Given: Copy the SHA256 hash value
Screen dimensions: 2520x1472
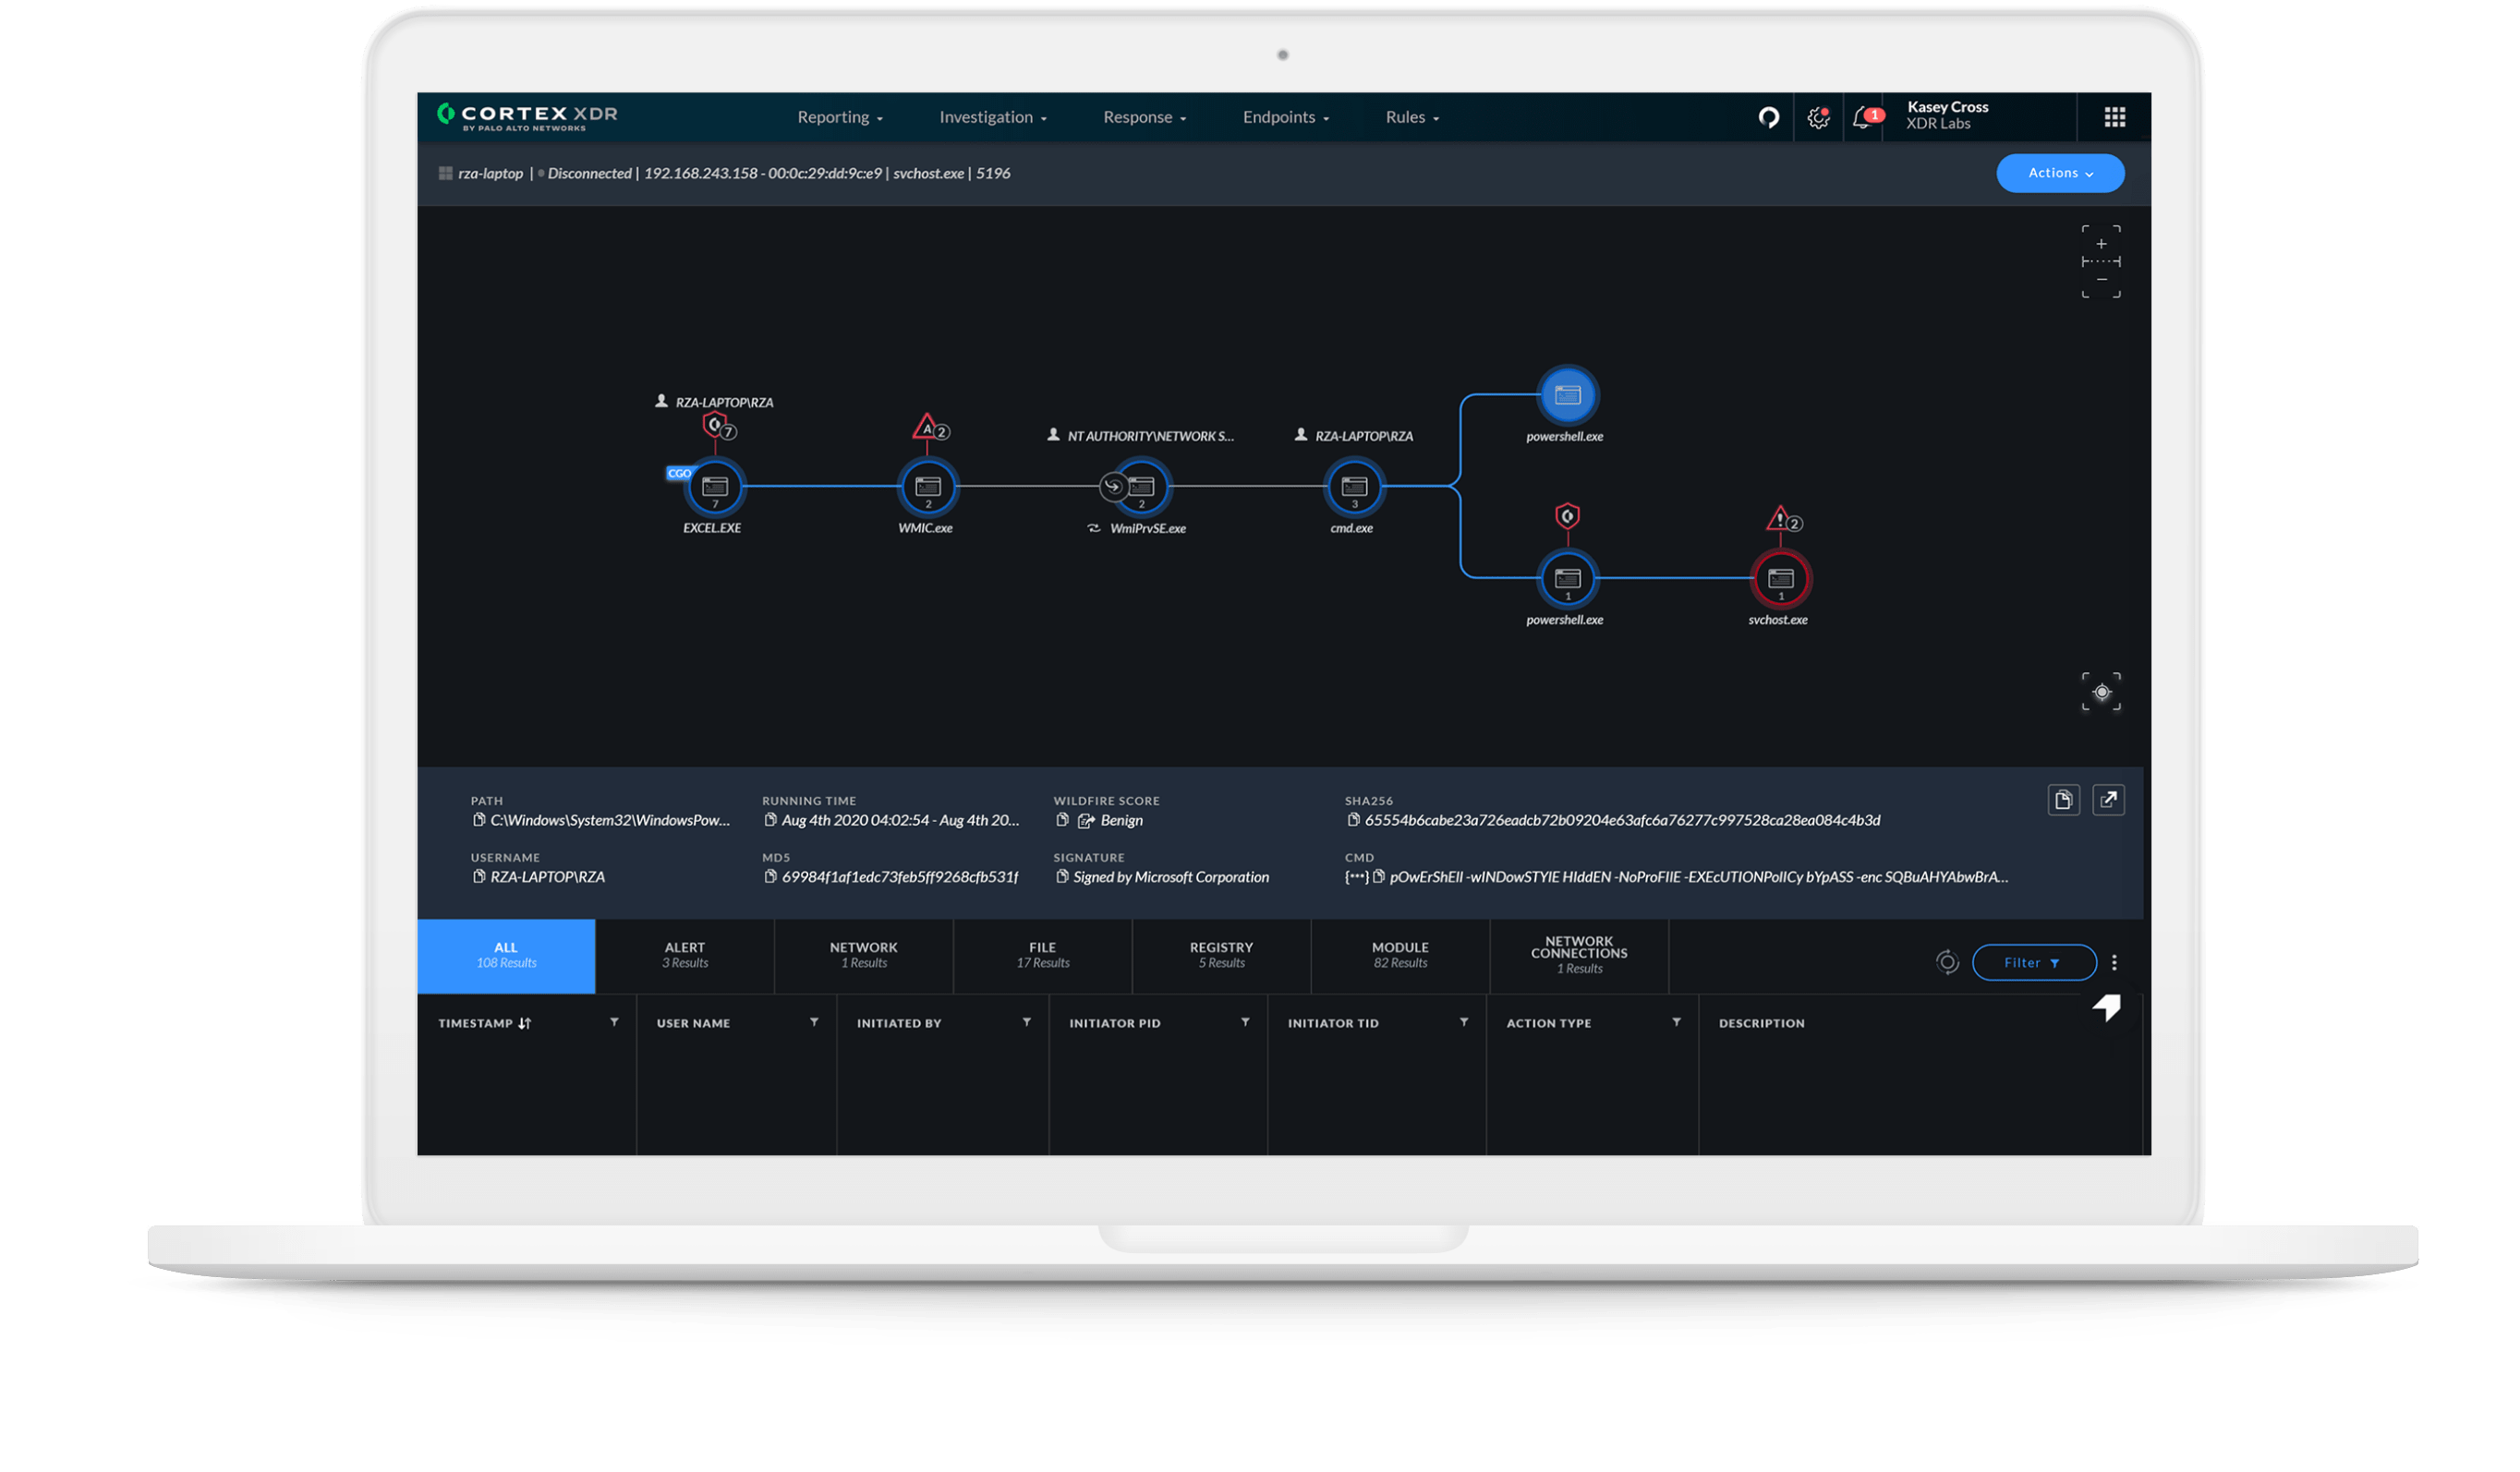Looking at the screenshot, I should coord(1353,820).
